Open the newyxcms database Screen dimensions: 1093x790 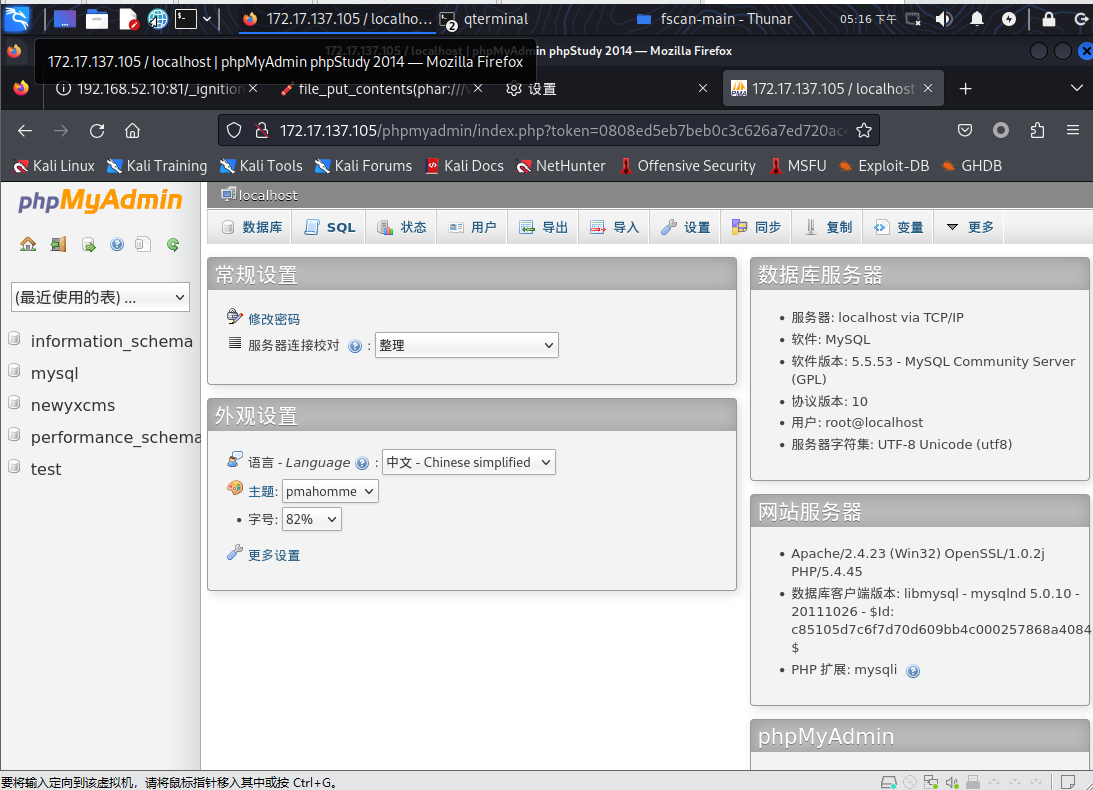(72, 405)
